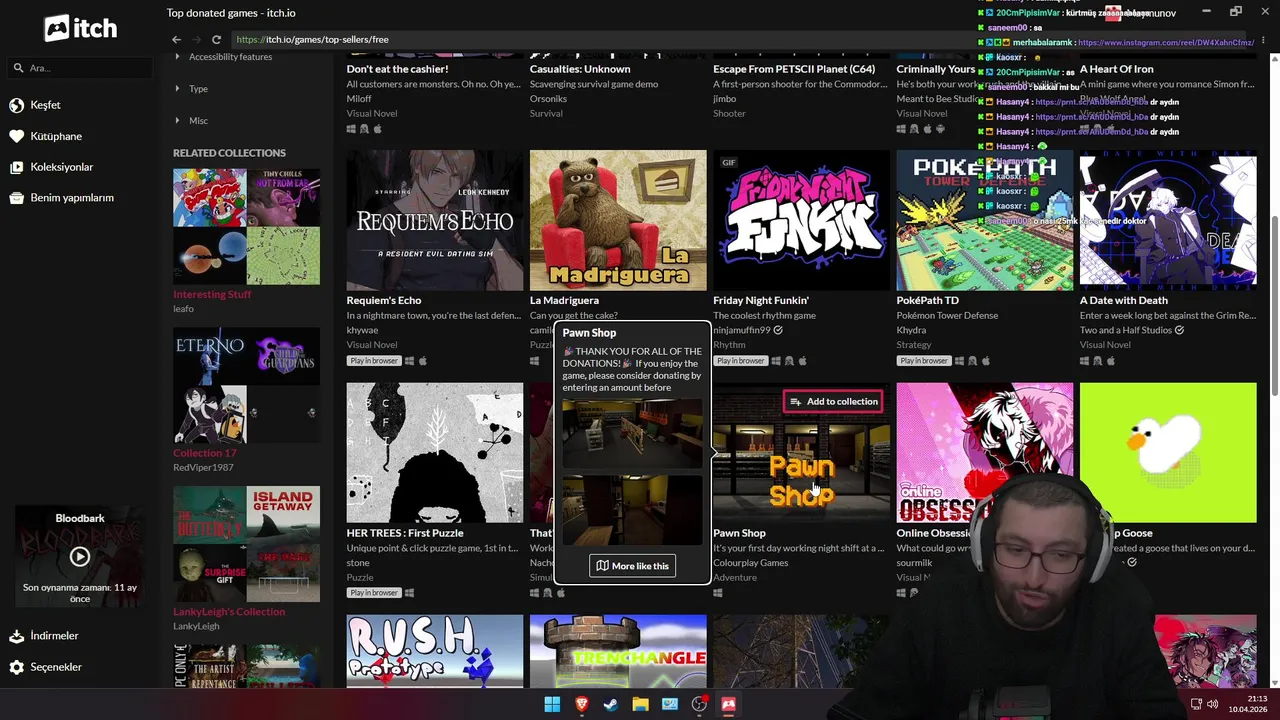Open Steam from the taskbar
This screenshot has width=1280, height=720.
[x=610, y=705]
